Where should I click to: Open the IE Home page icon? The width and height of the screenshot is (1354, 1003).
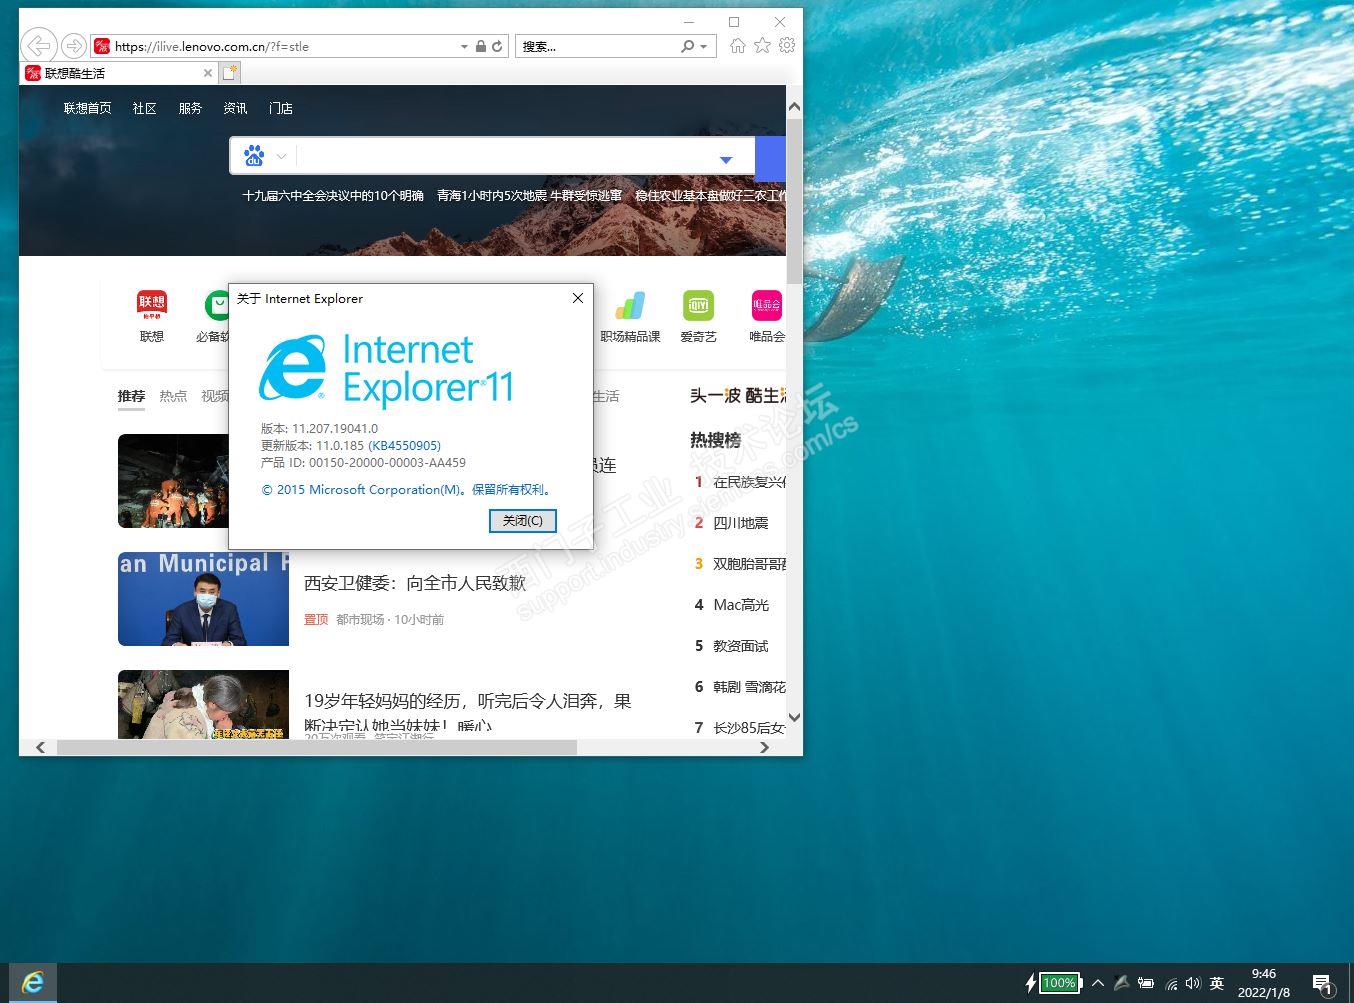738,46
